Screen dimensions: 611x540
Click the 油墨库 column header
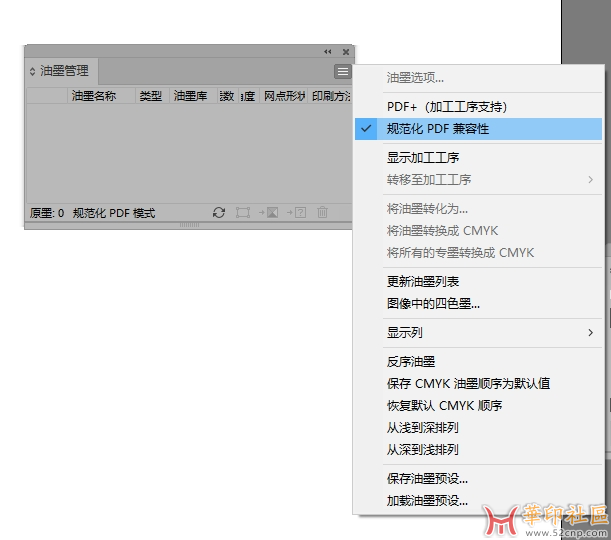[x=193, y=96]
